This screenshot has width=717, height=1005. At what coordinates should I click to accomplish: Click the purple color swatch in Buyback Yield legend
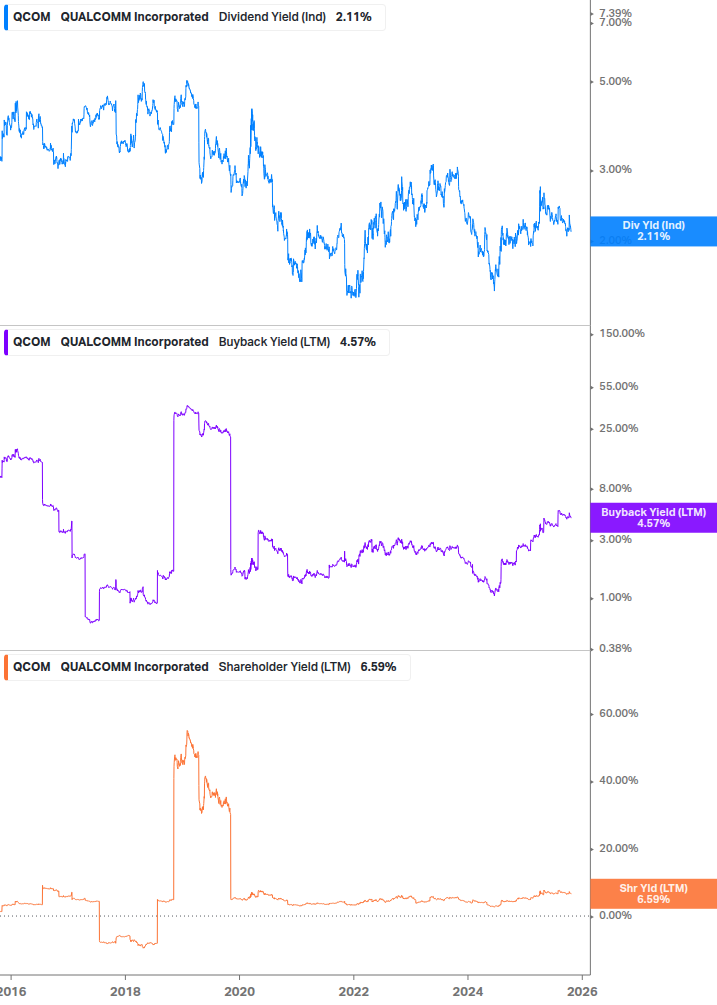[6, 342]
